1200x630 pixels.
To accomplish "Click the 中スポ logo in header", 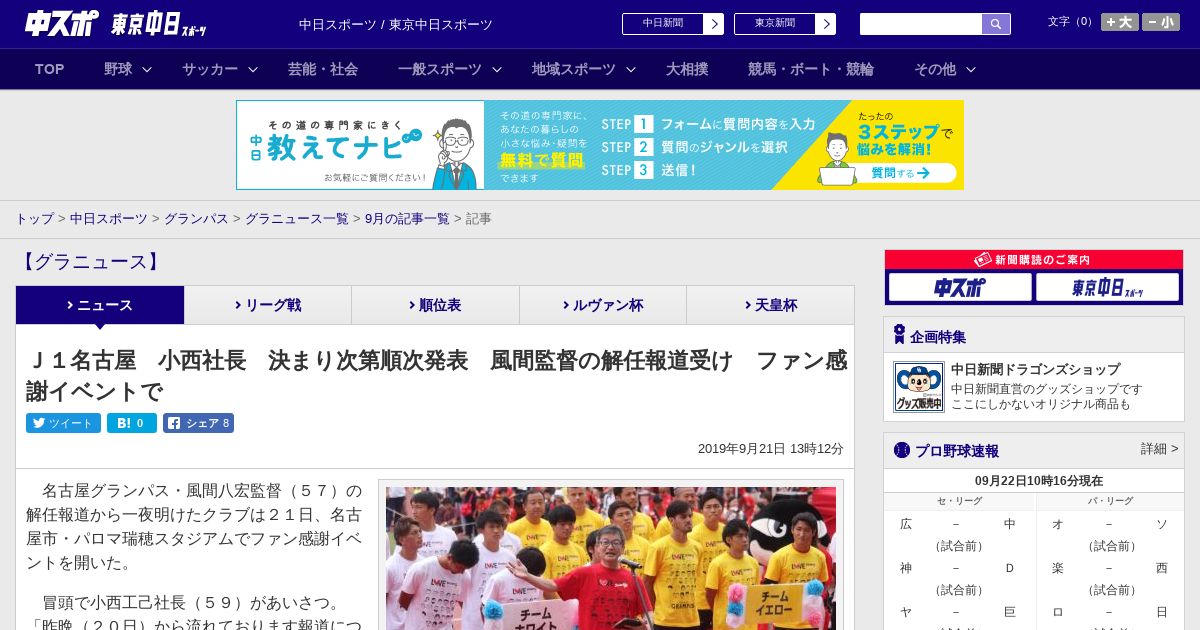I will (61, 23).
